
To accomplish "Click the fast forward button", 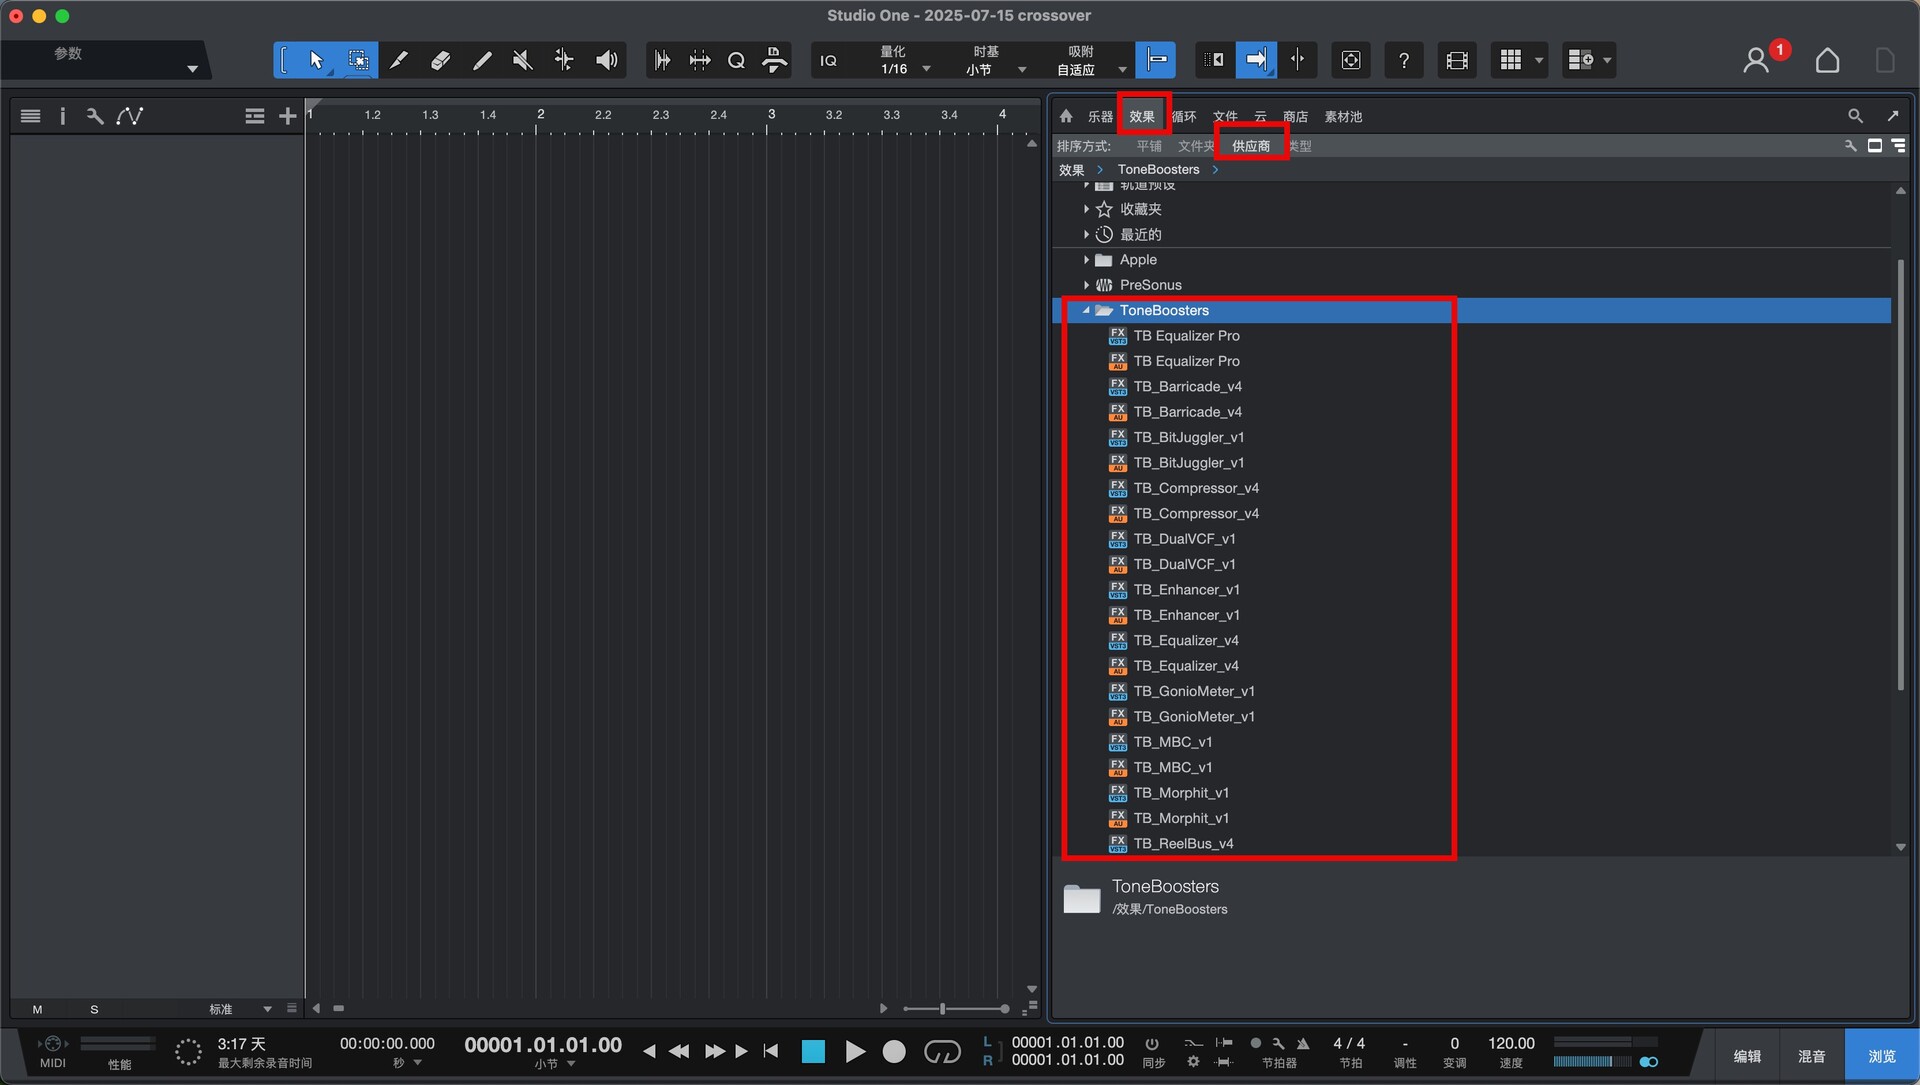I will pos(714,1051).
